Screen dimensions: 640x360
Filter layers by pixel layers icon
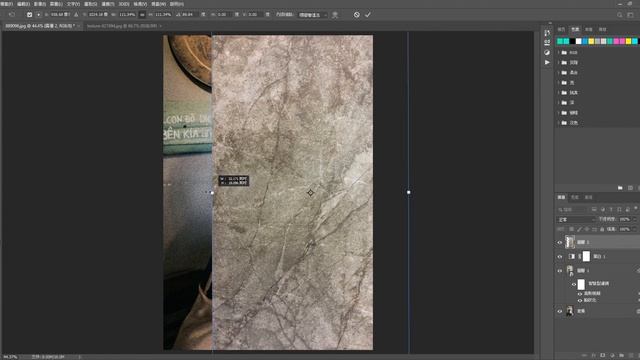[x=594, y=209]
